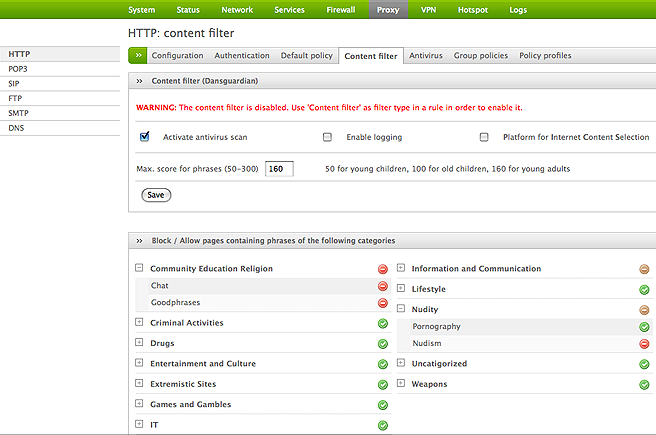Click green allow icon for Drugs

[382, 344]
